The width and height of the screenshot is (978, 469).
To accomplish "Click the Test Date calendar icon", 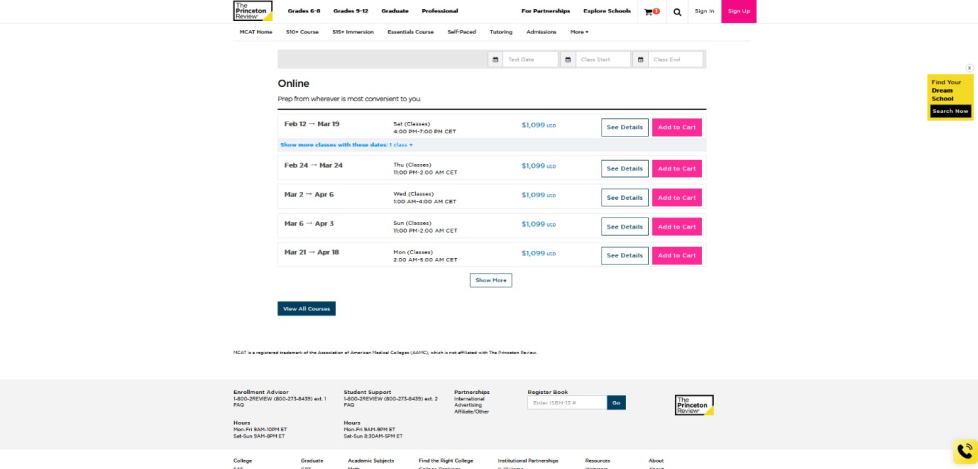I will [495, 59].
